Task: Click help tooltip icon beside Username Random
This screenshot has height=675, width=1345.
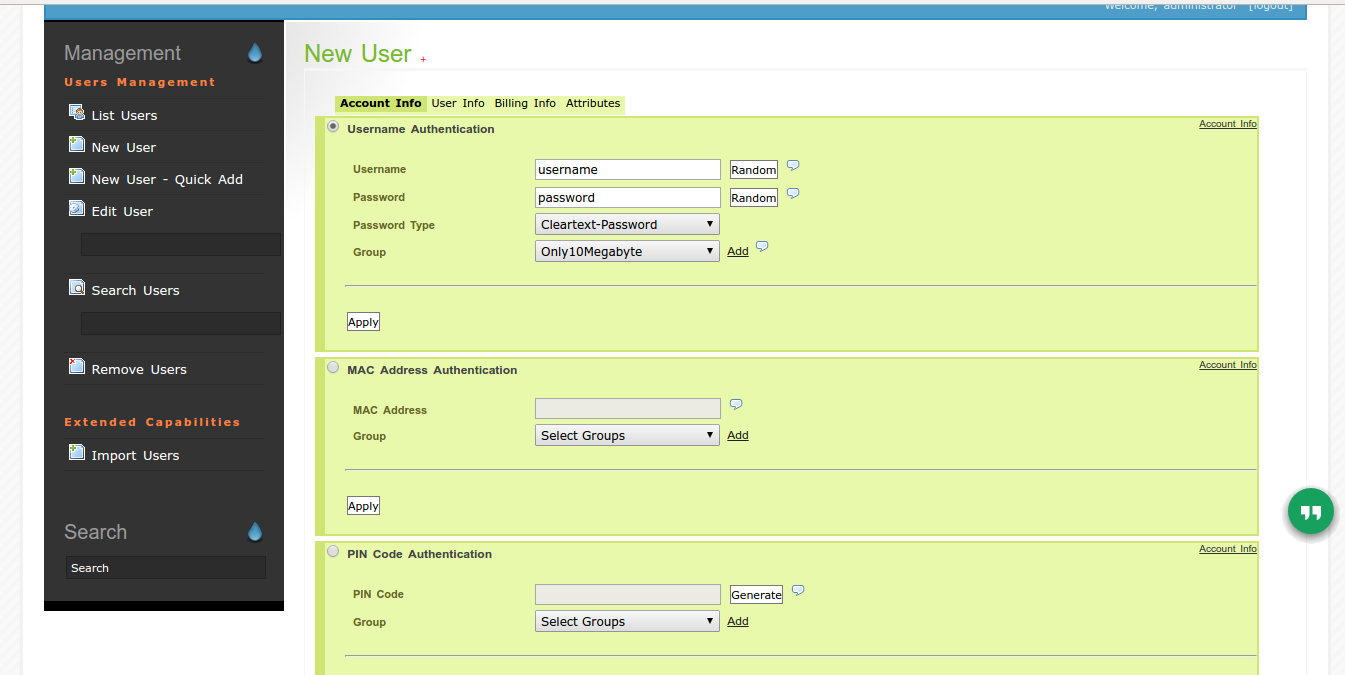Action: [x=793, y=166]
